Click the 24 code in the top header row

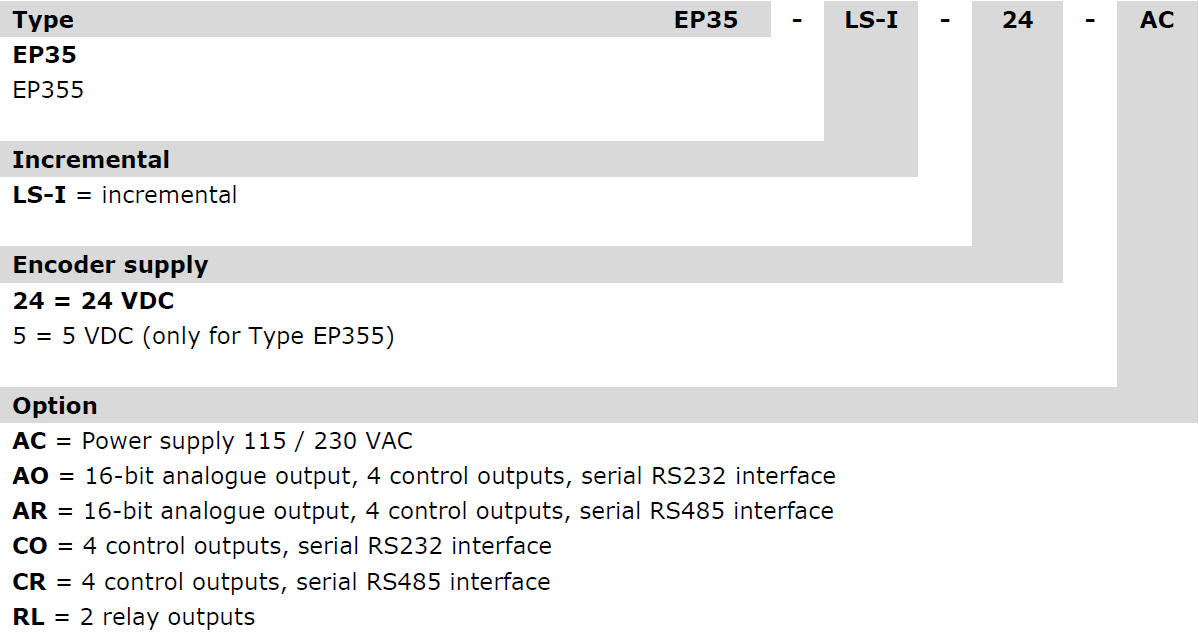tap(1017, 20)
